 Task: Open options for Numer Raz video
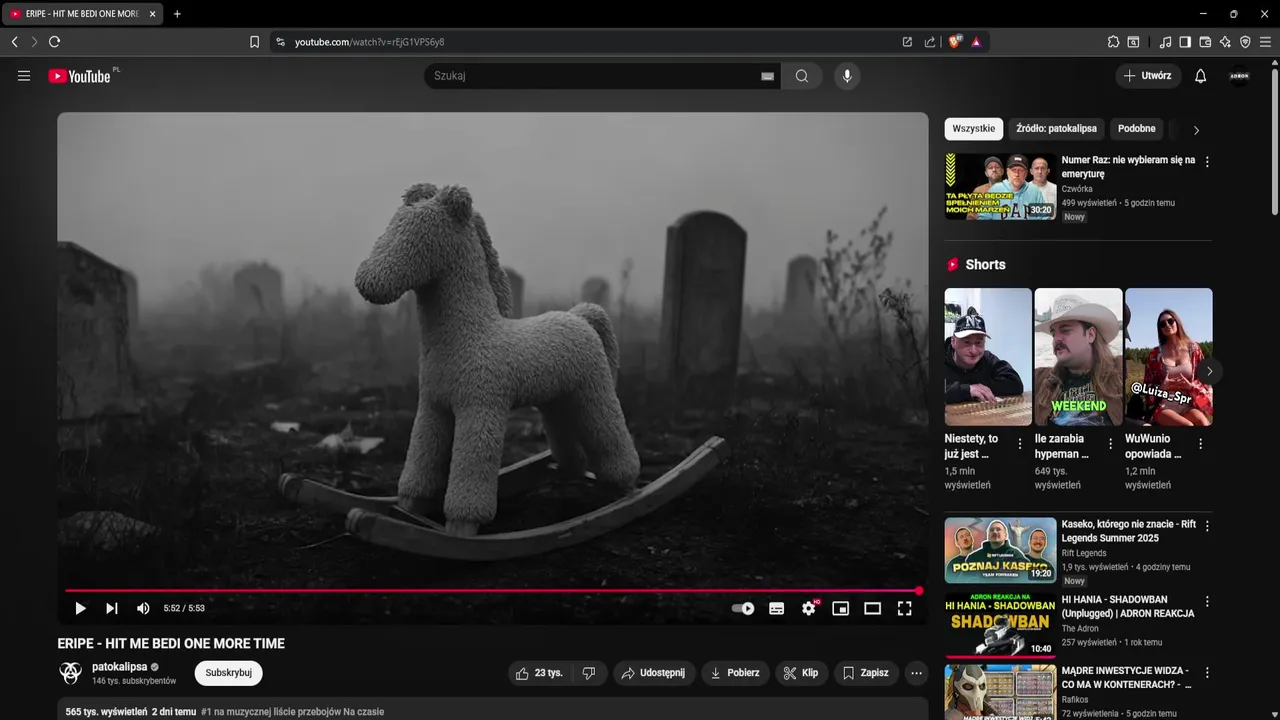tap(1207, 161)
